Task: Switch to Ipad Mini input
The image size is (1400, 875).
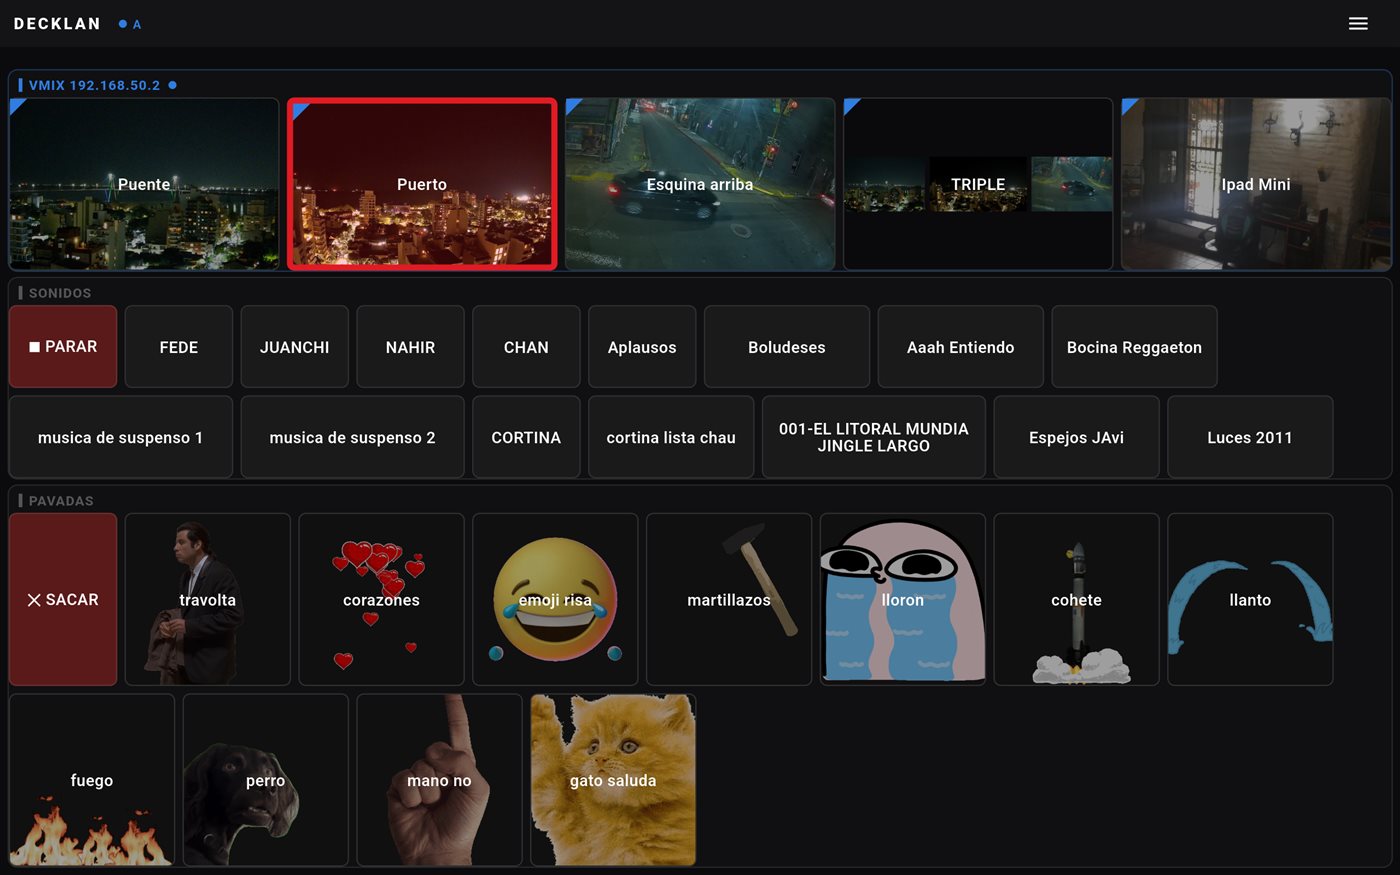Action: [1256, 184]
